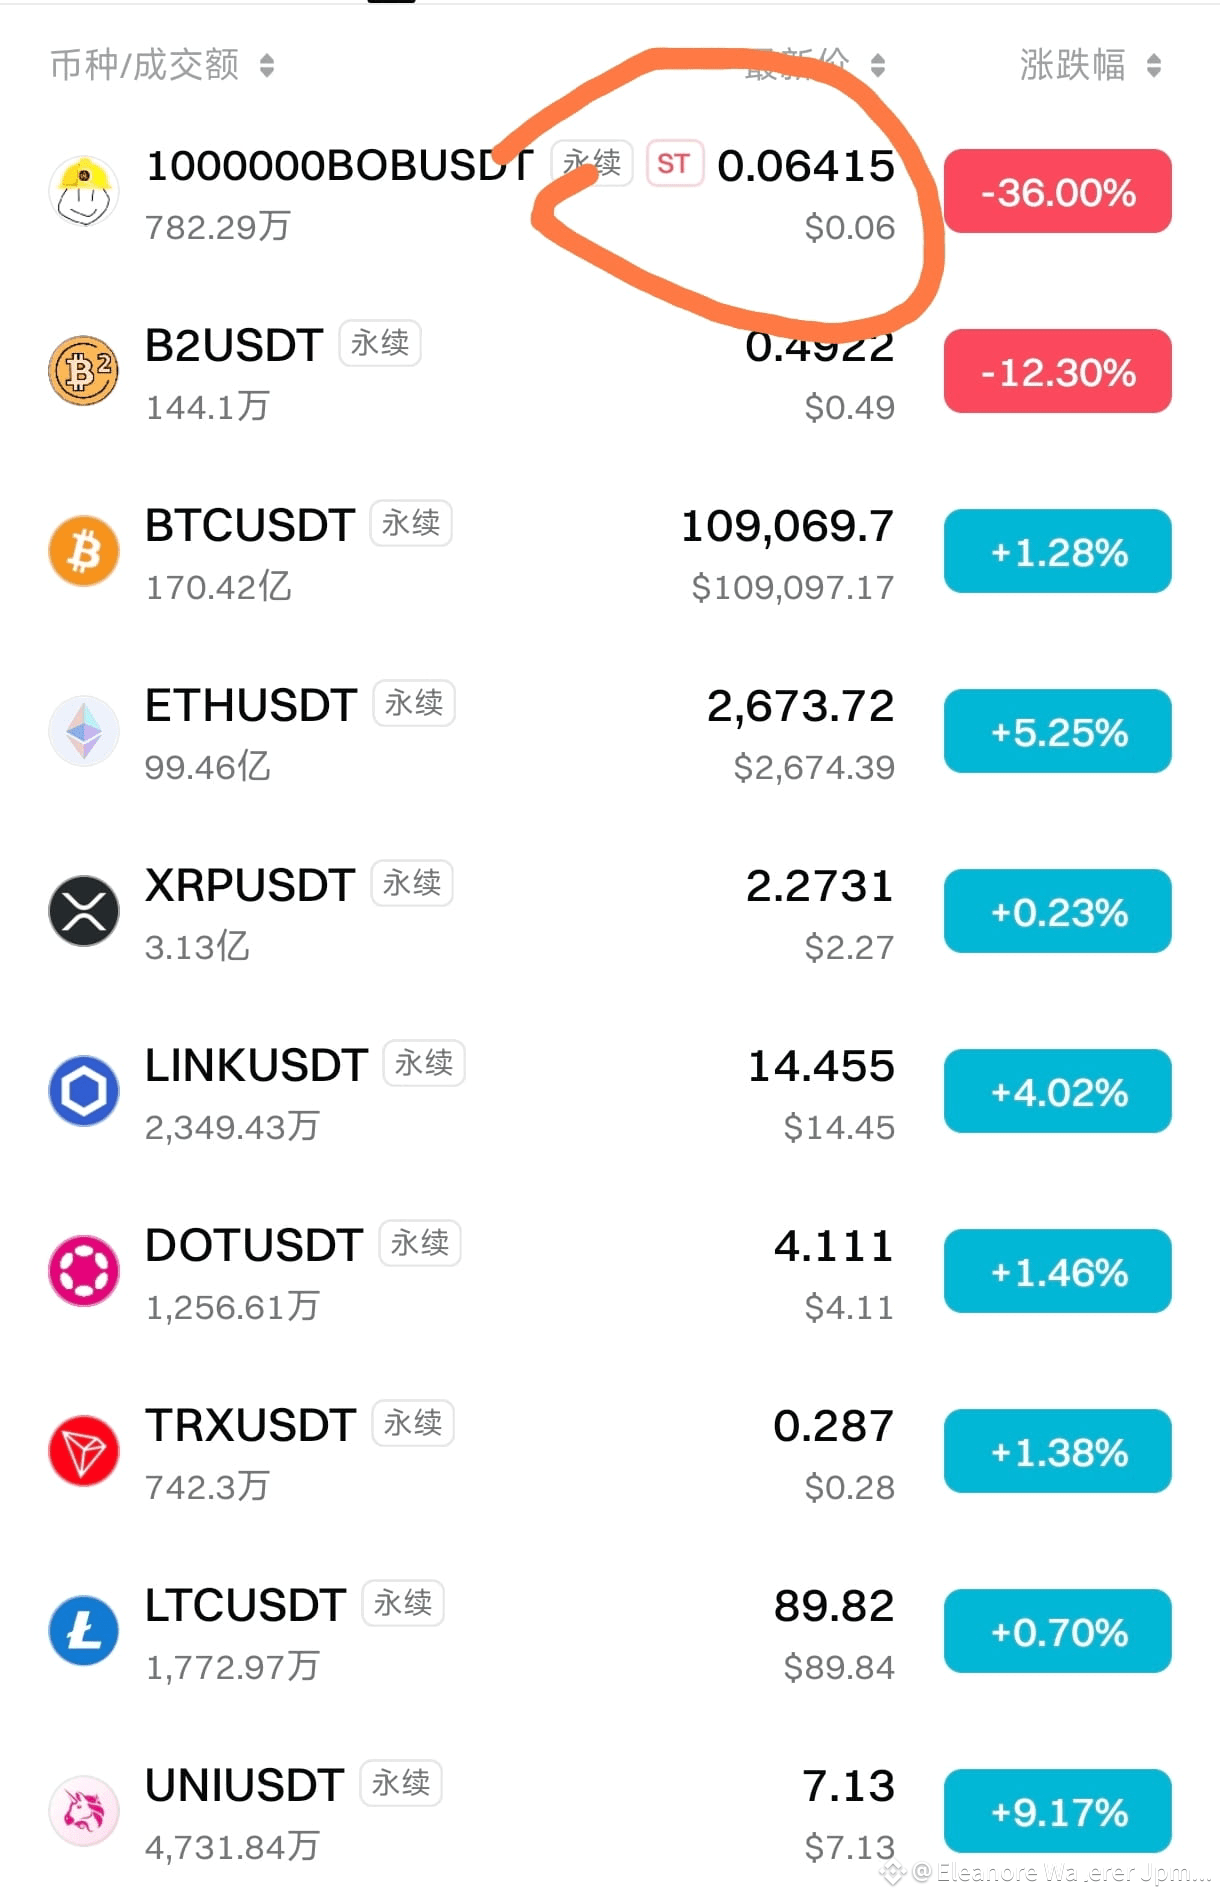Viewport: 1220px width, 1897px height.
Task: Tap the B2 coin icon
Action: coord(84,371)
